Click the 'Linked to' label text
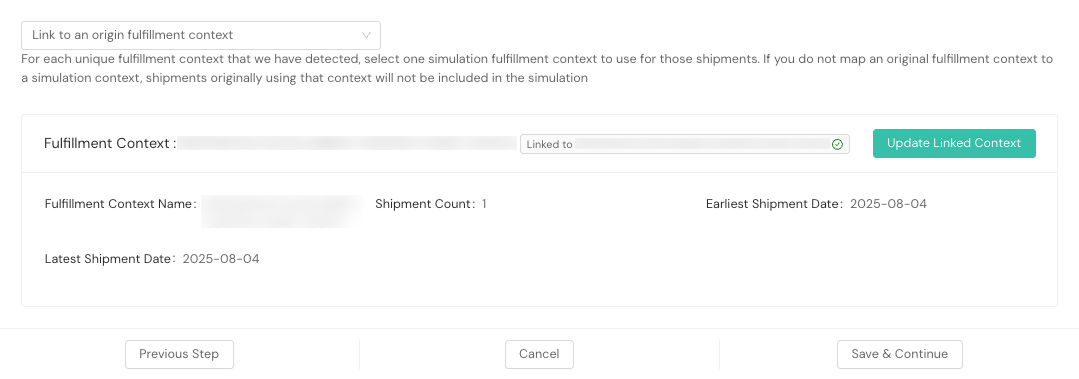The width and height of the screenshot is (1079, 379). click(549, 144)
